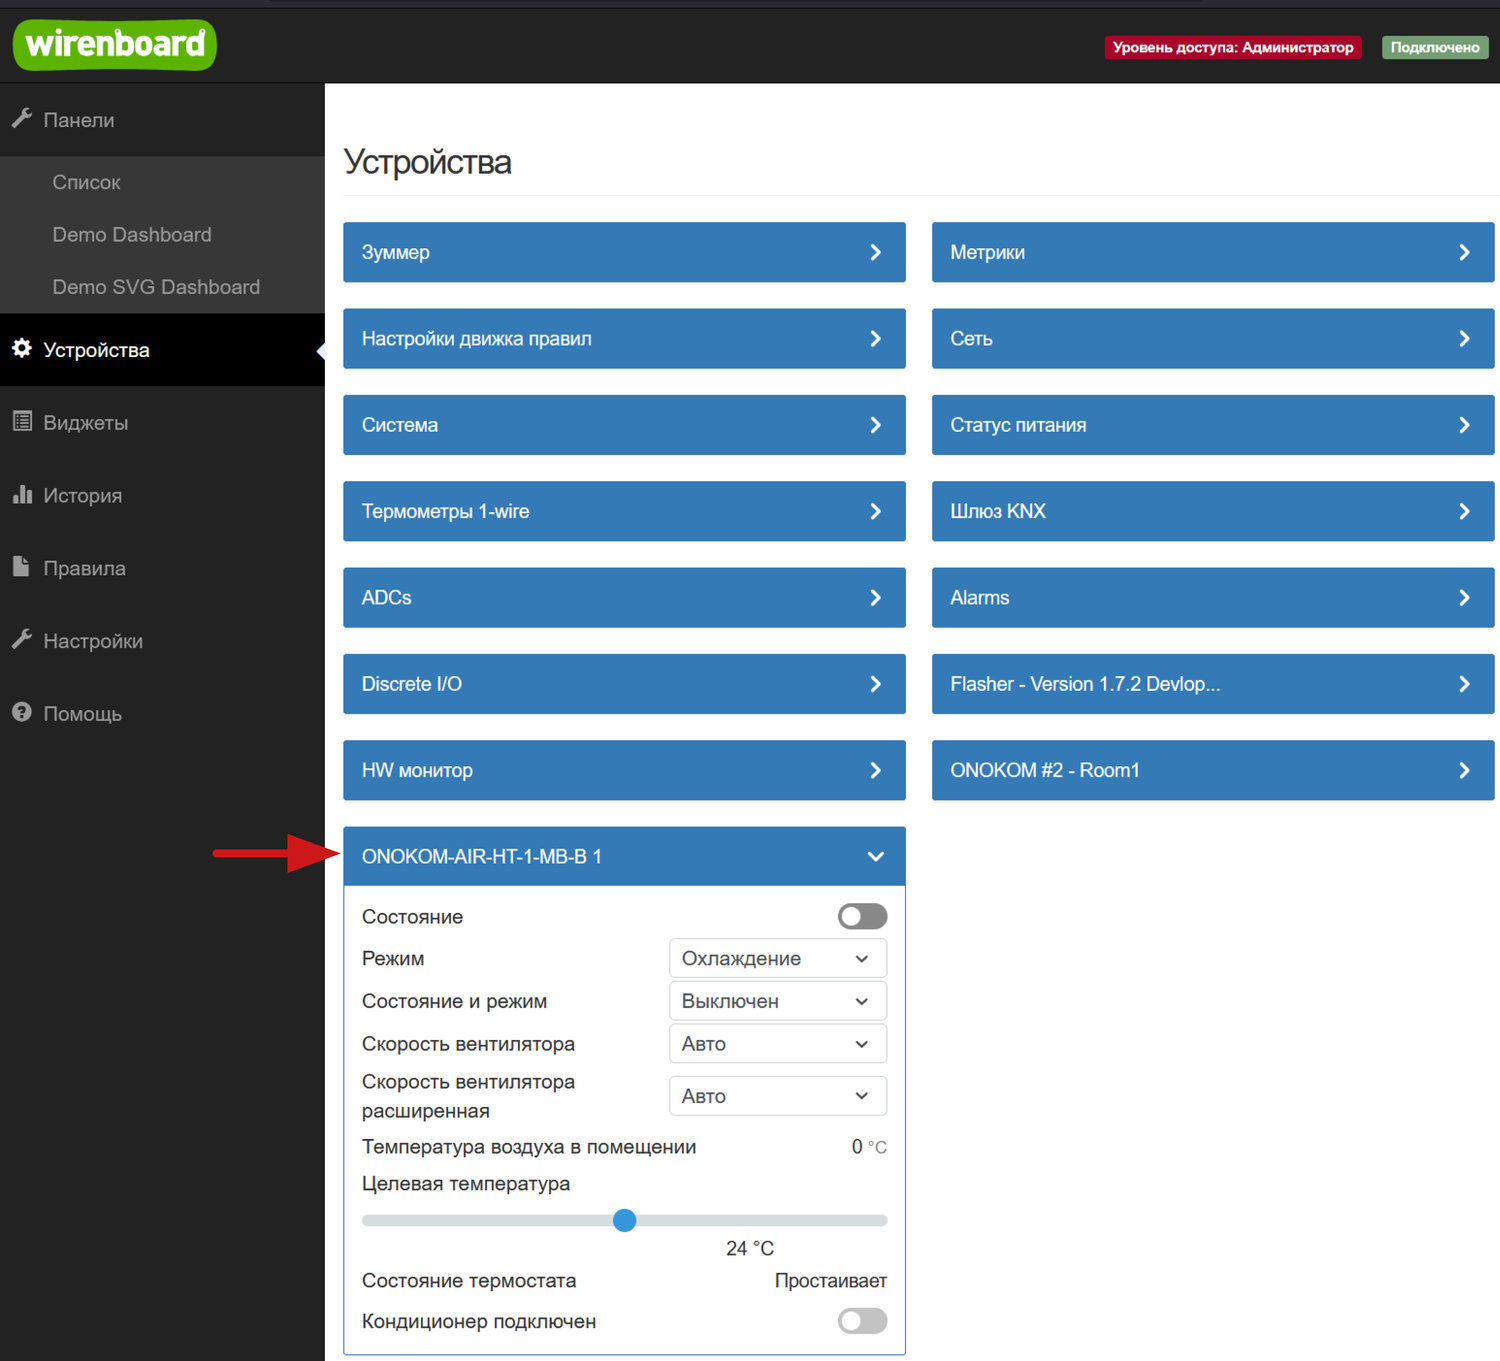Open the Настройки section
The width and height of the screenshot is (1500, 1361).
[x=162, y=641]
